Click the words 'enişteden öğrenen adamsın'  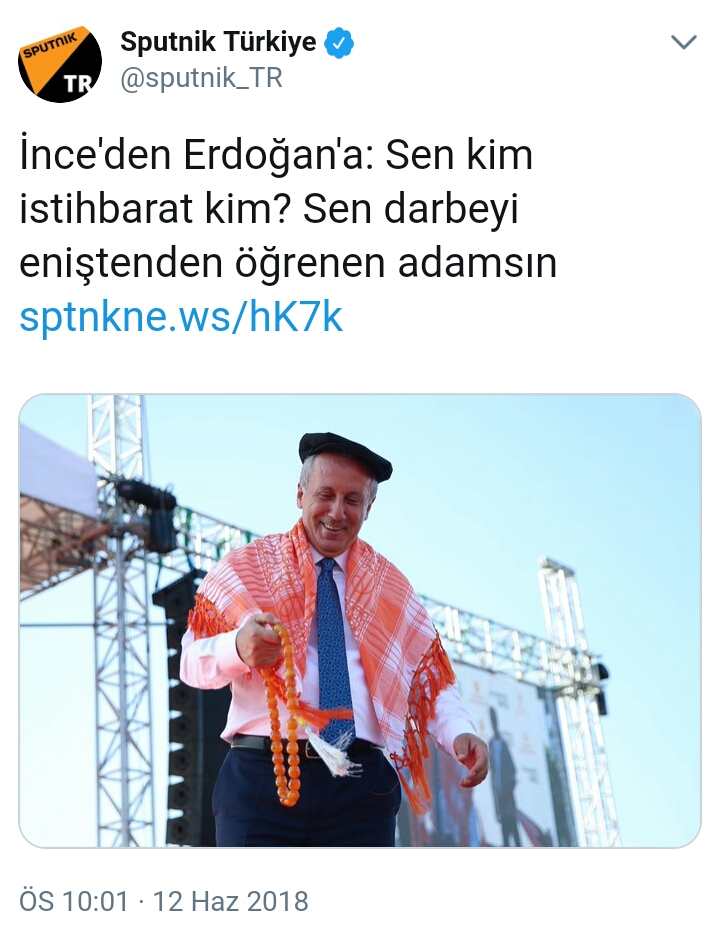288,263
